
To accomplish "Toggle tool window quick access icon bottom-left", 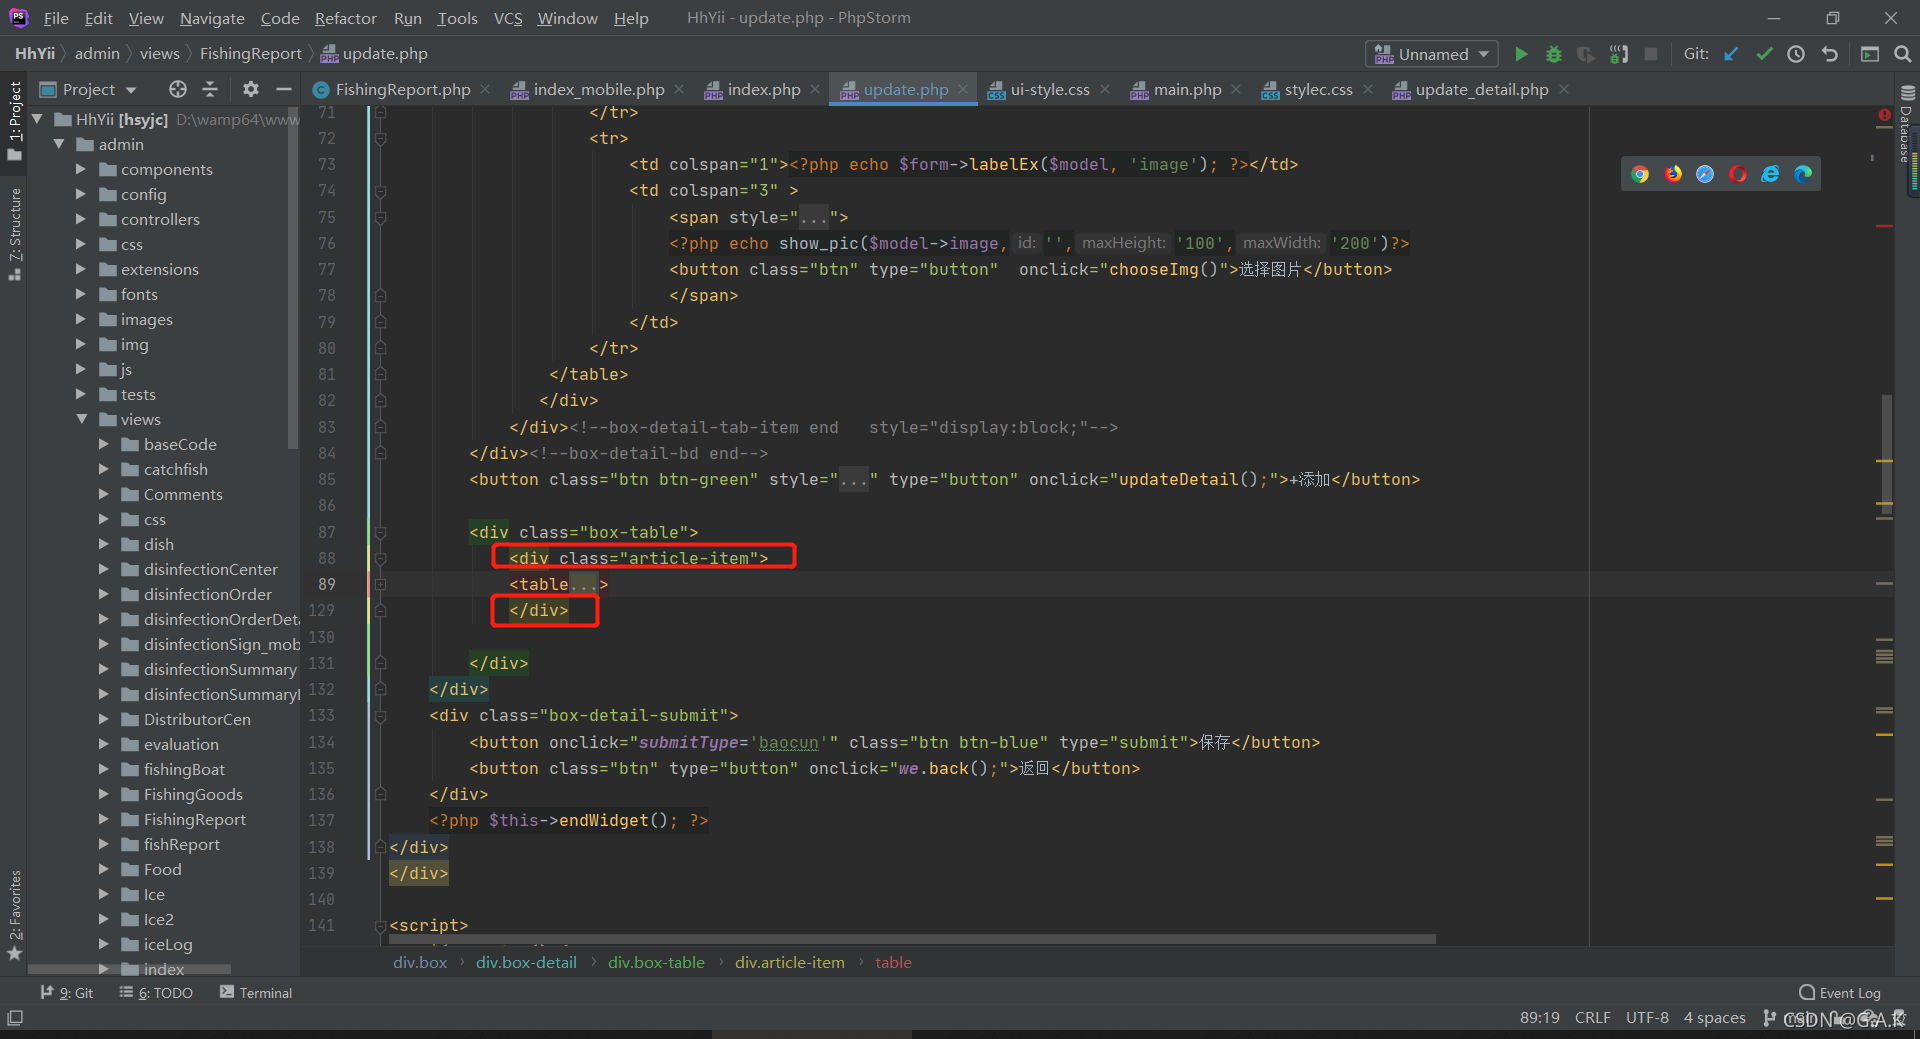I will click(x=15, y=1018).
